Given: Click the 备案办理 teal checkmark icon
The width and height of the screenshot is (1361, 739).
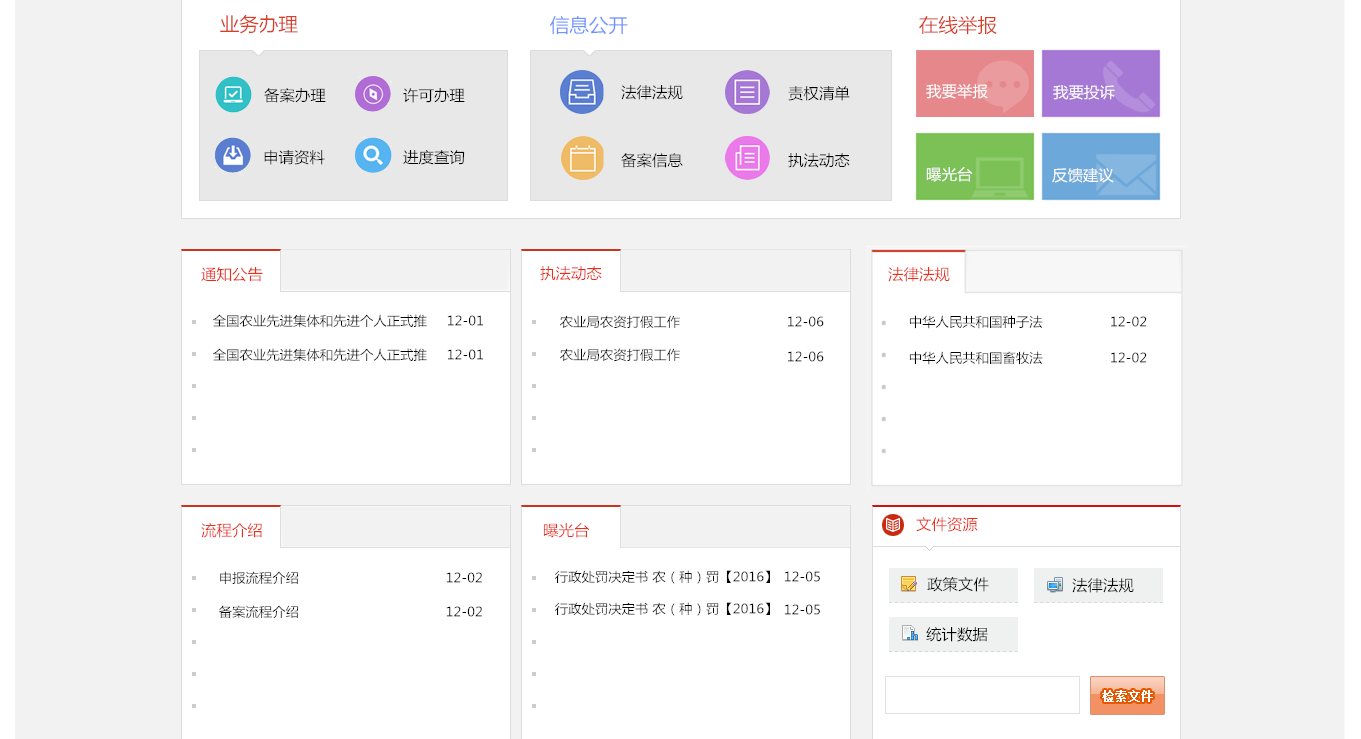Looking at the screenshot, I should click(233, 95).
